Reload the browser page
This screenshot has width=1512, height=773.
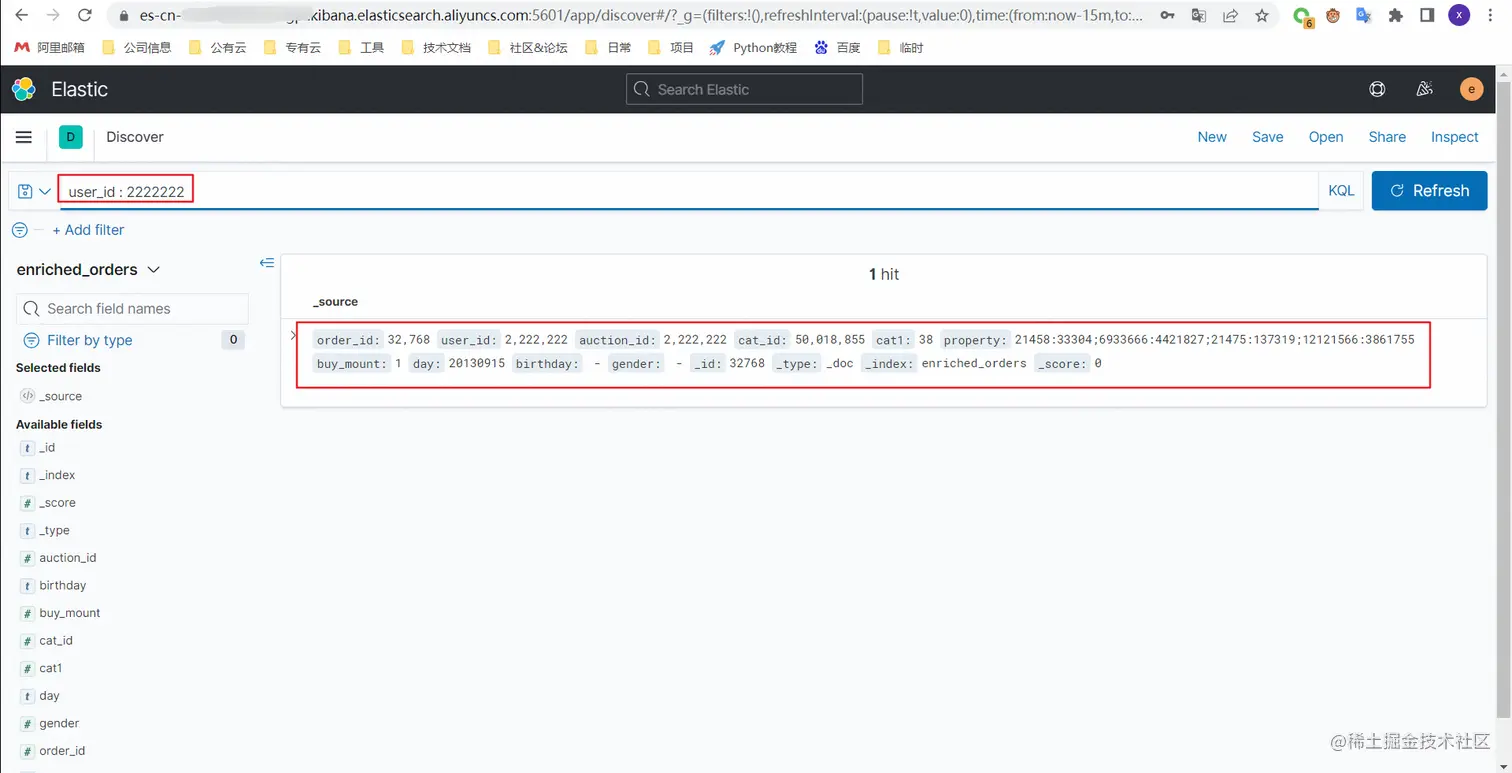[85, 15]
